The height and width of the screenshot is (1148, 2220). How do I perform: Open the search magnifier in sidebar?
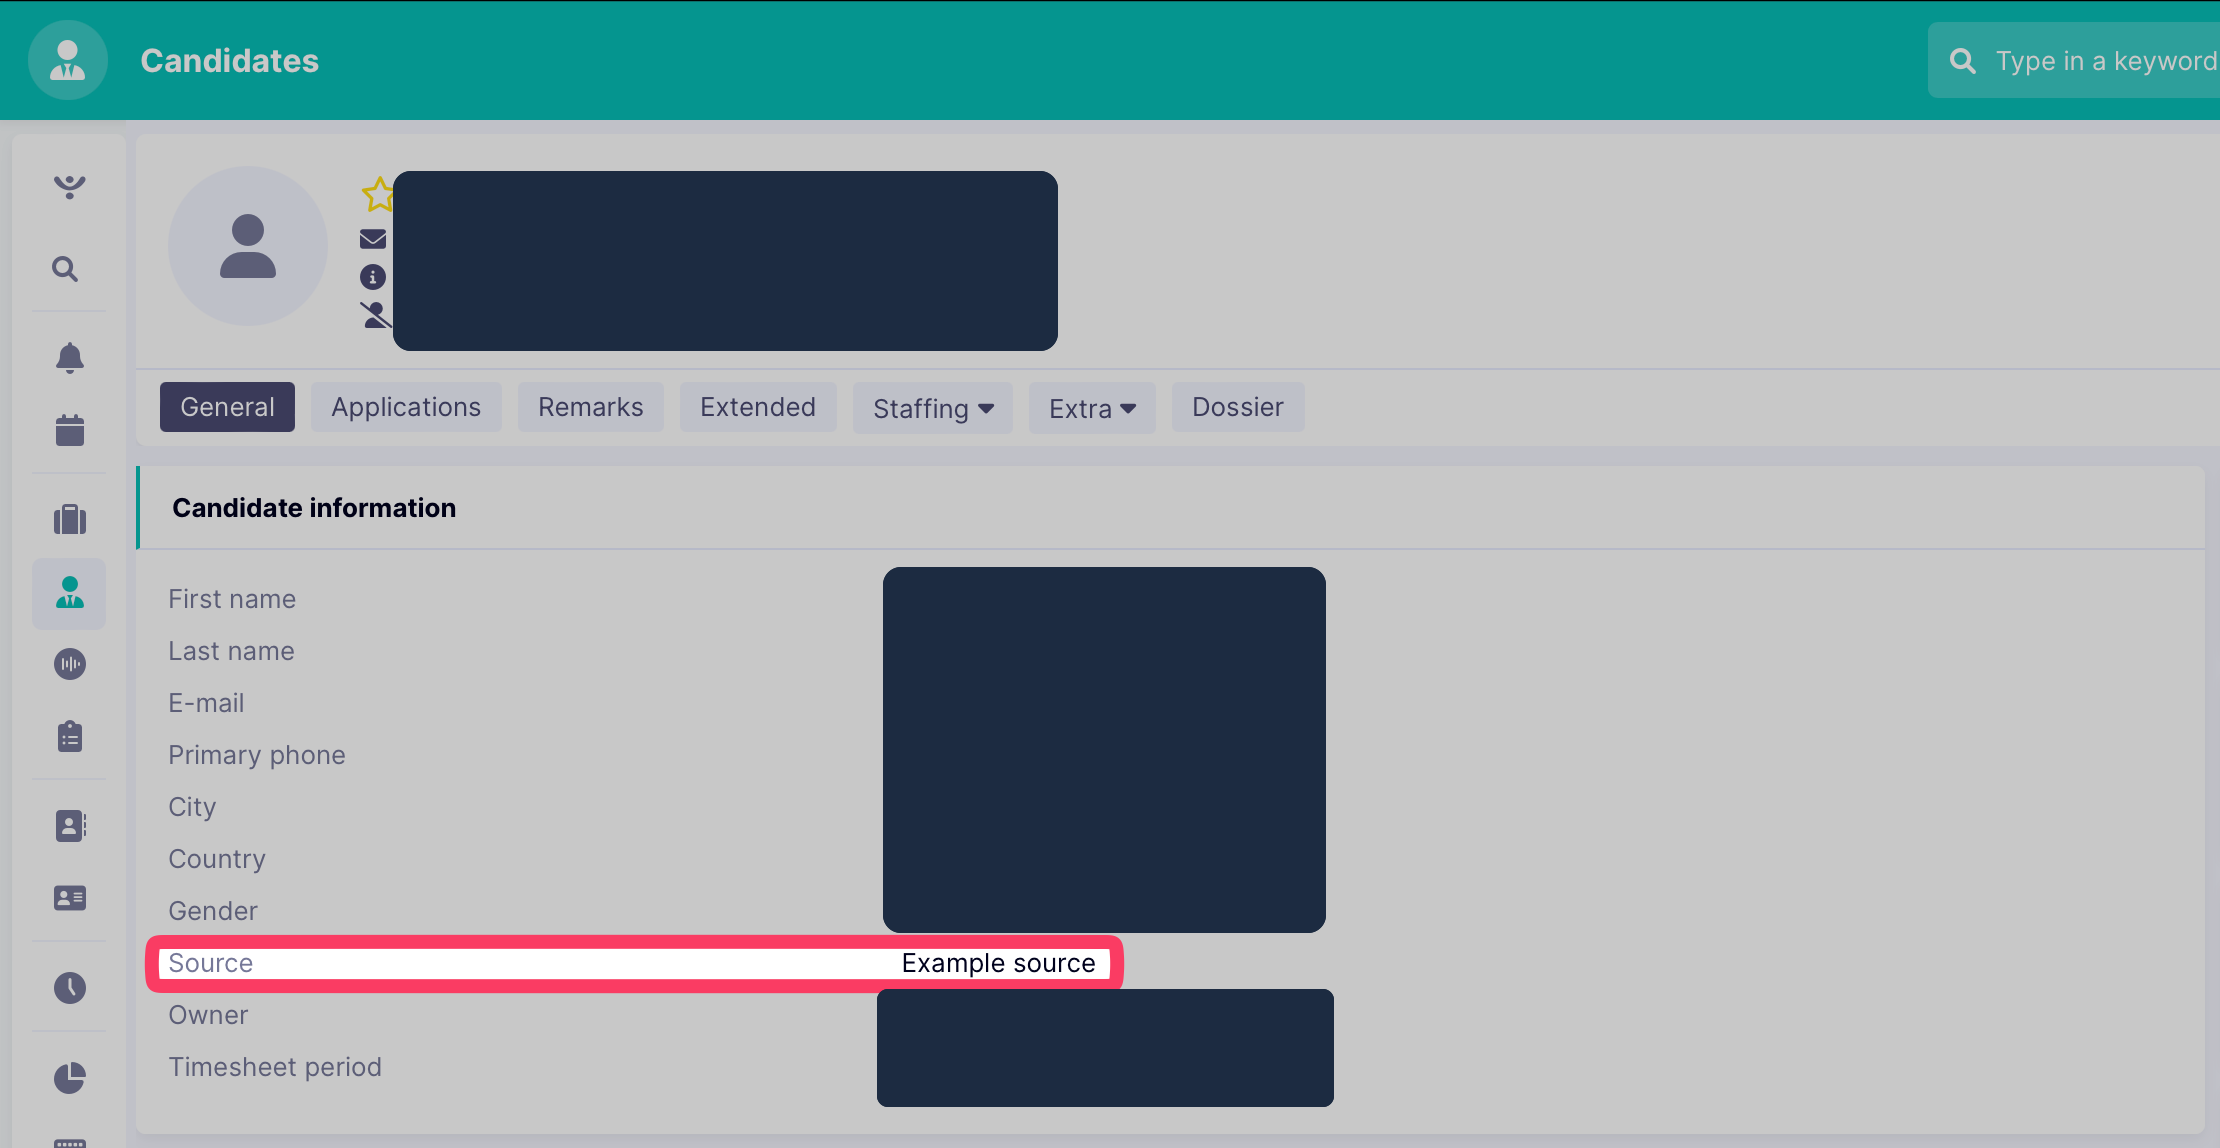(x=65, y=269)
